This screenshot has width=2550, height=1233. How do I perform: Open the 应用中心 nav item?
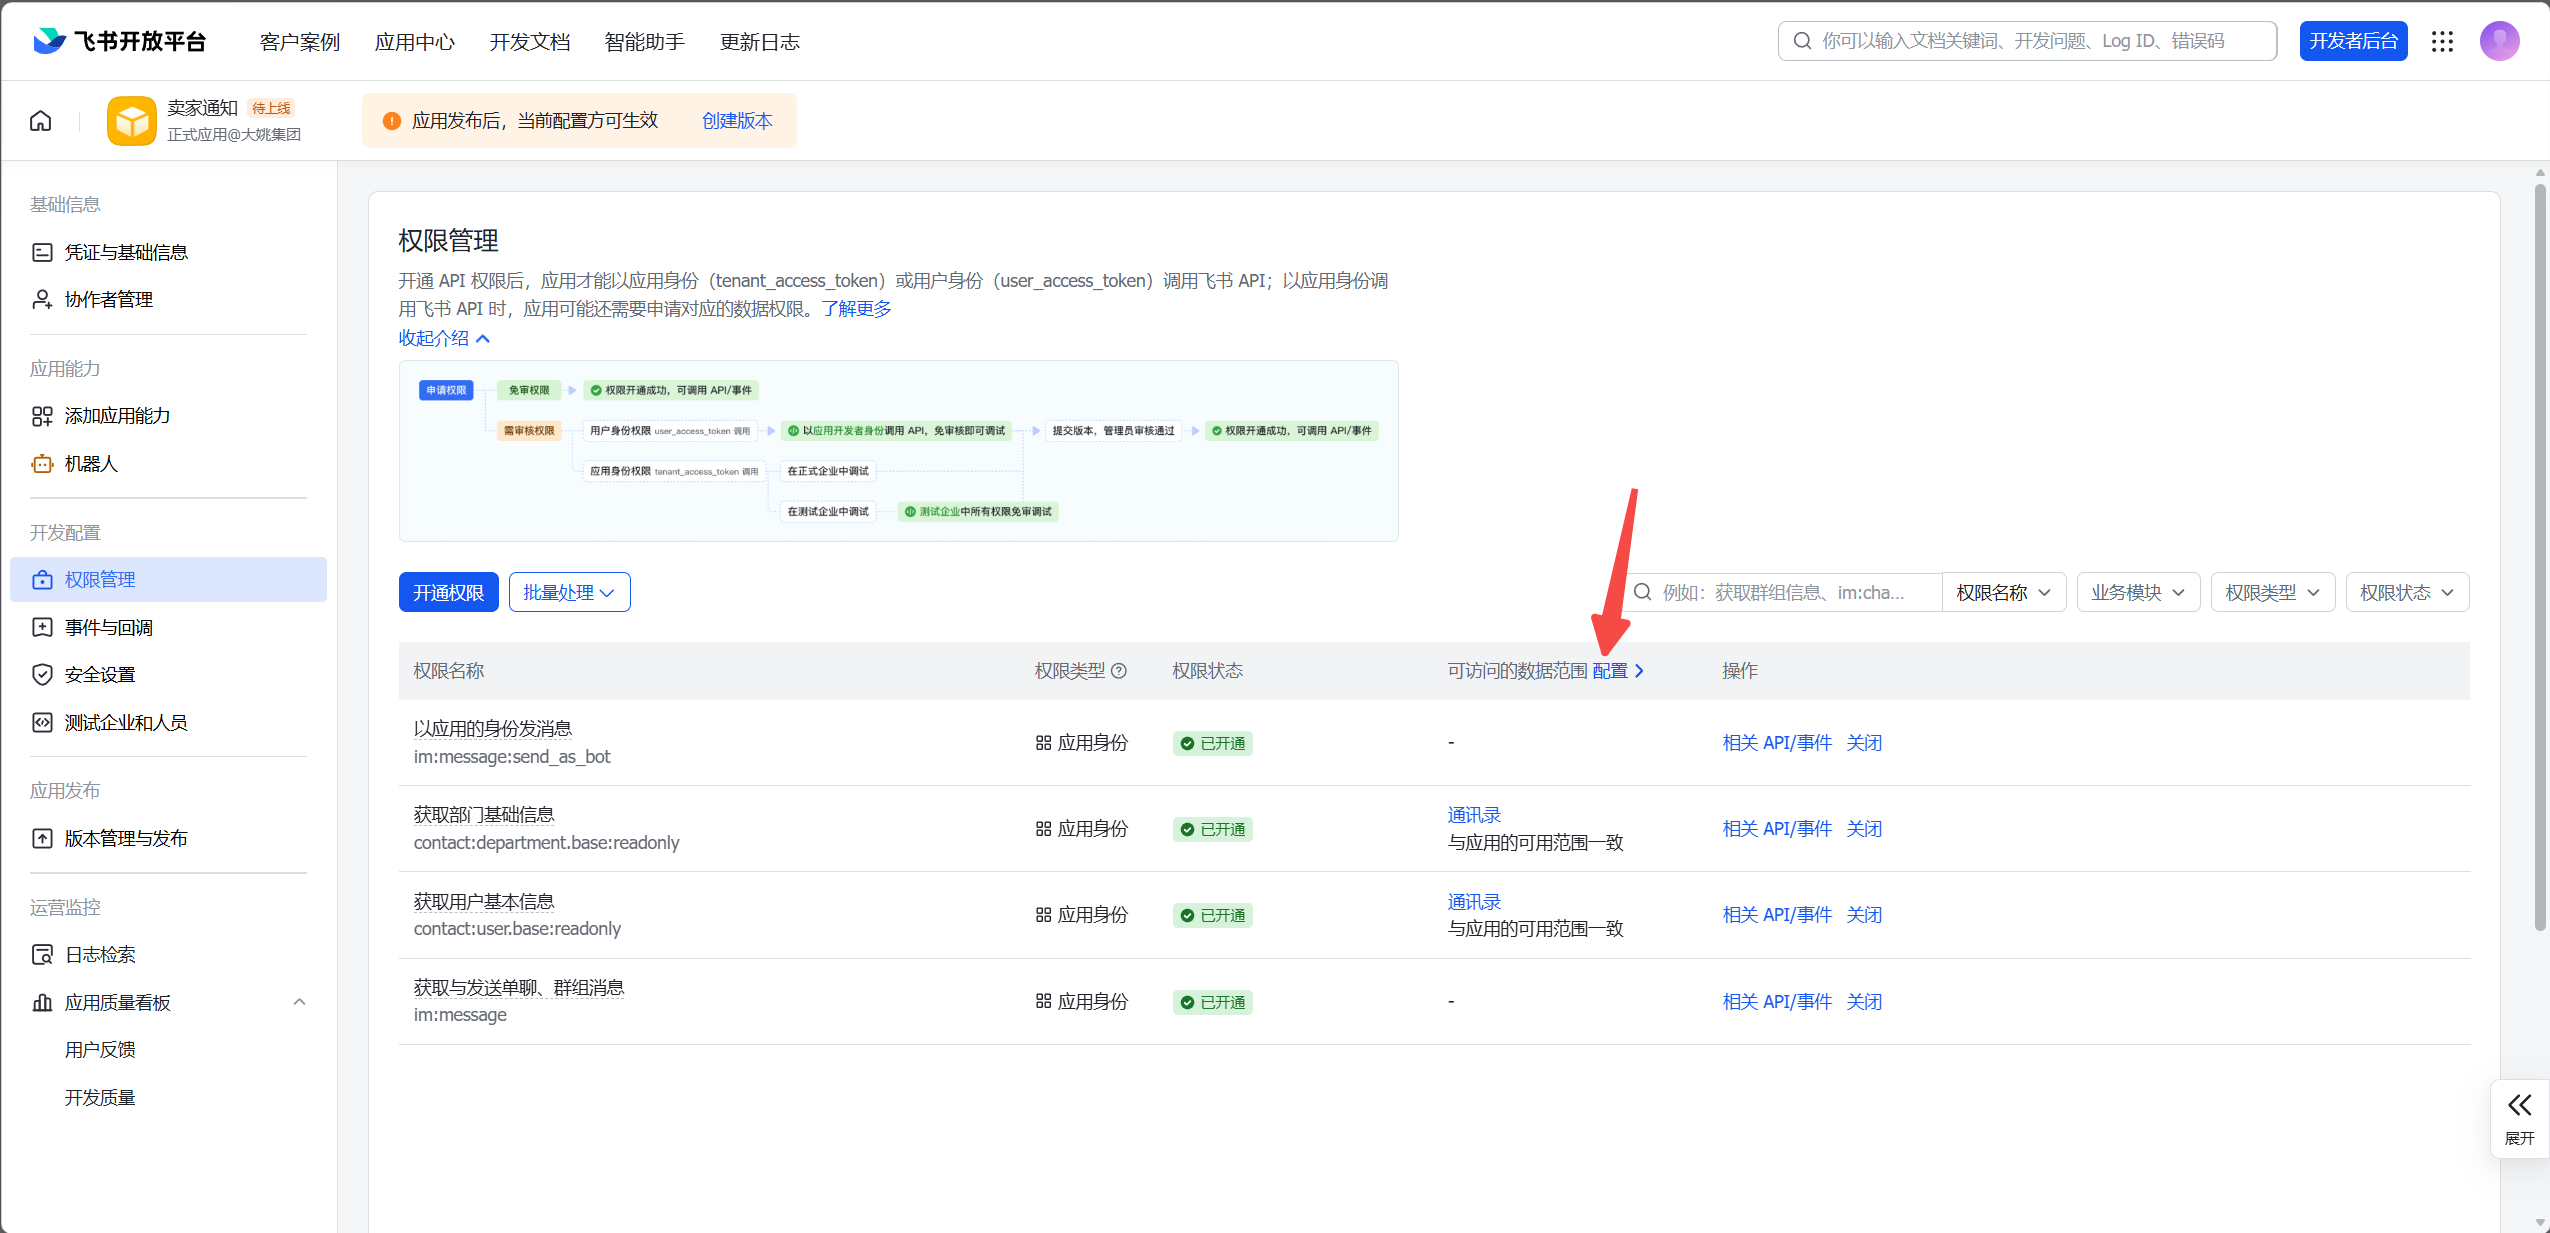pos(415,42)
